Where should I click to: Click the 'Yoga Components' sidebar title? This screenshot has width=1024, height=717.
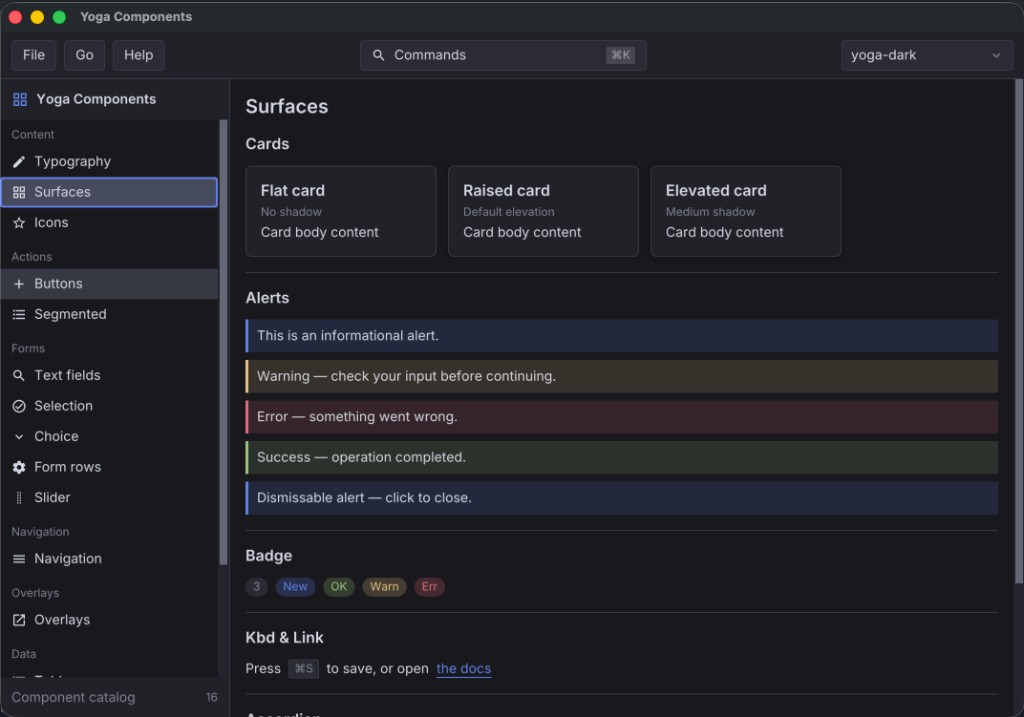pyautogui.click(x=96, y=99)
